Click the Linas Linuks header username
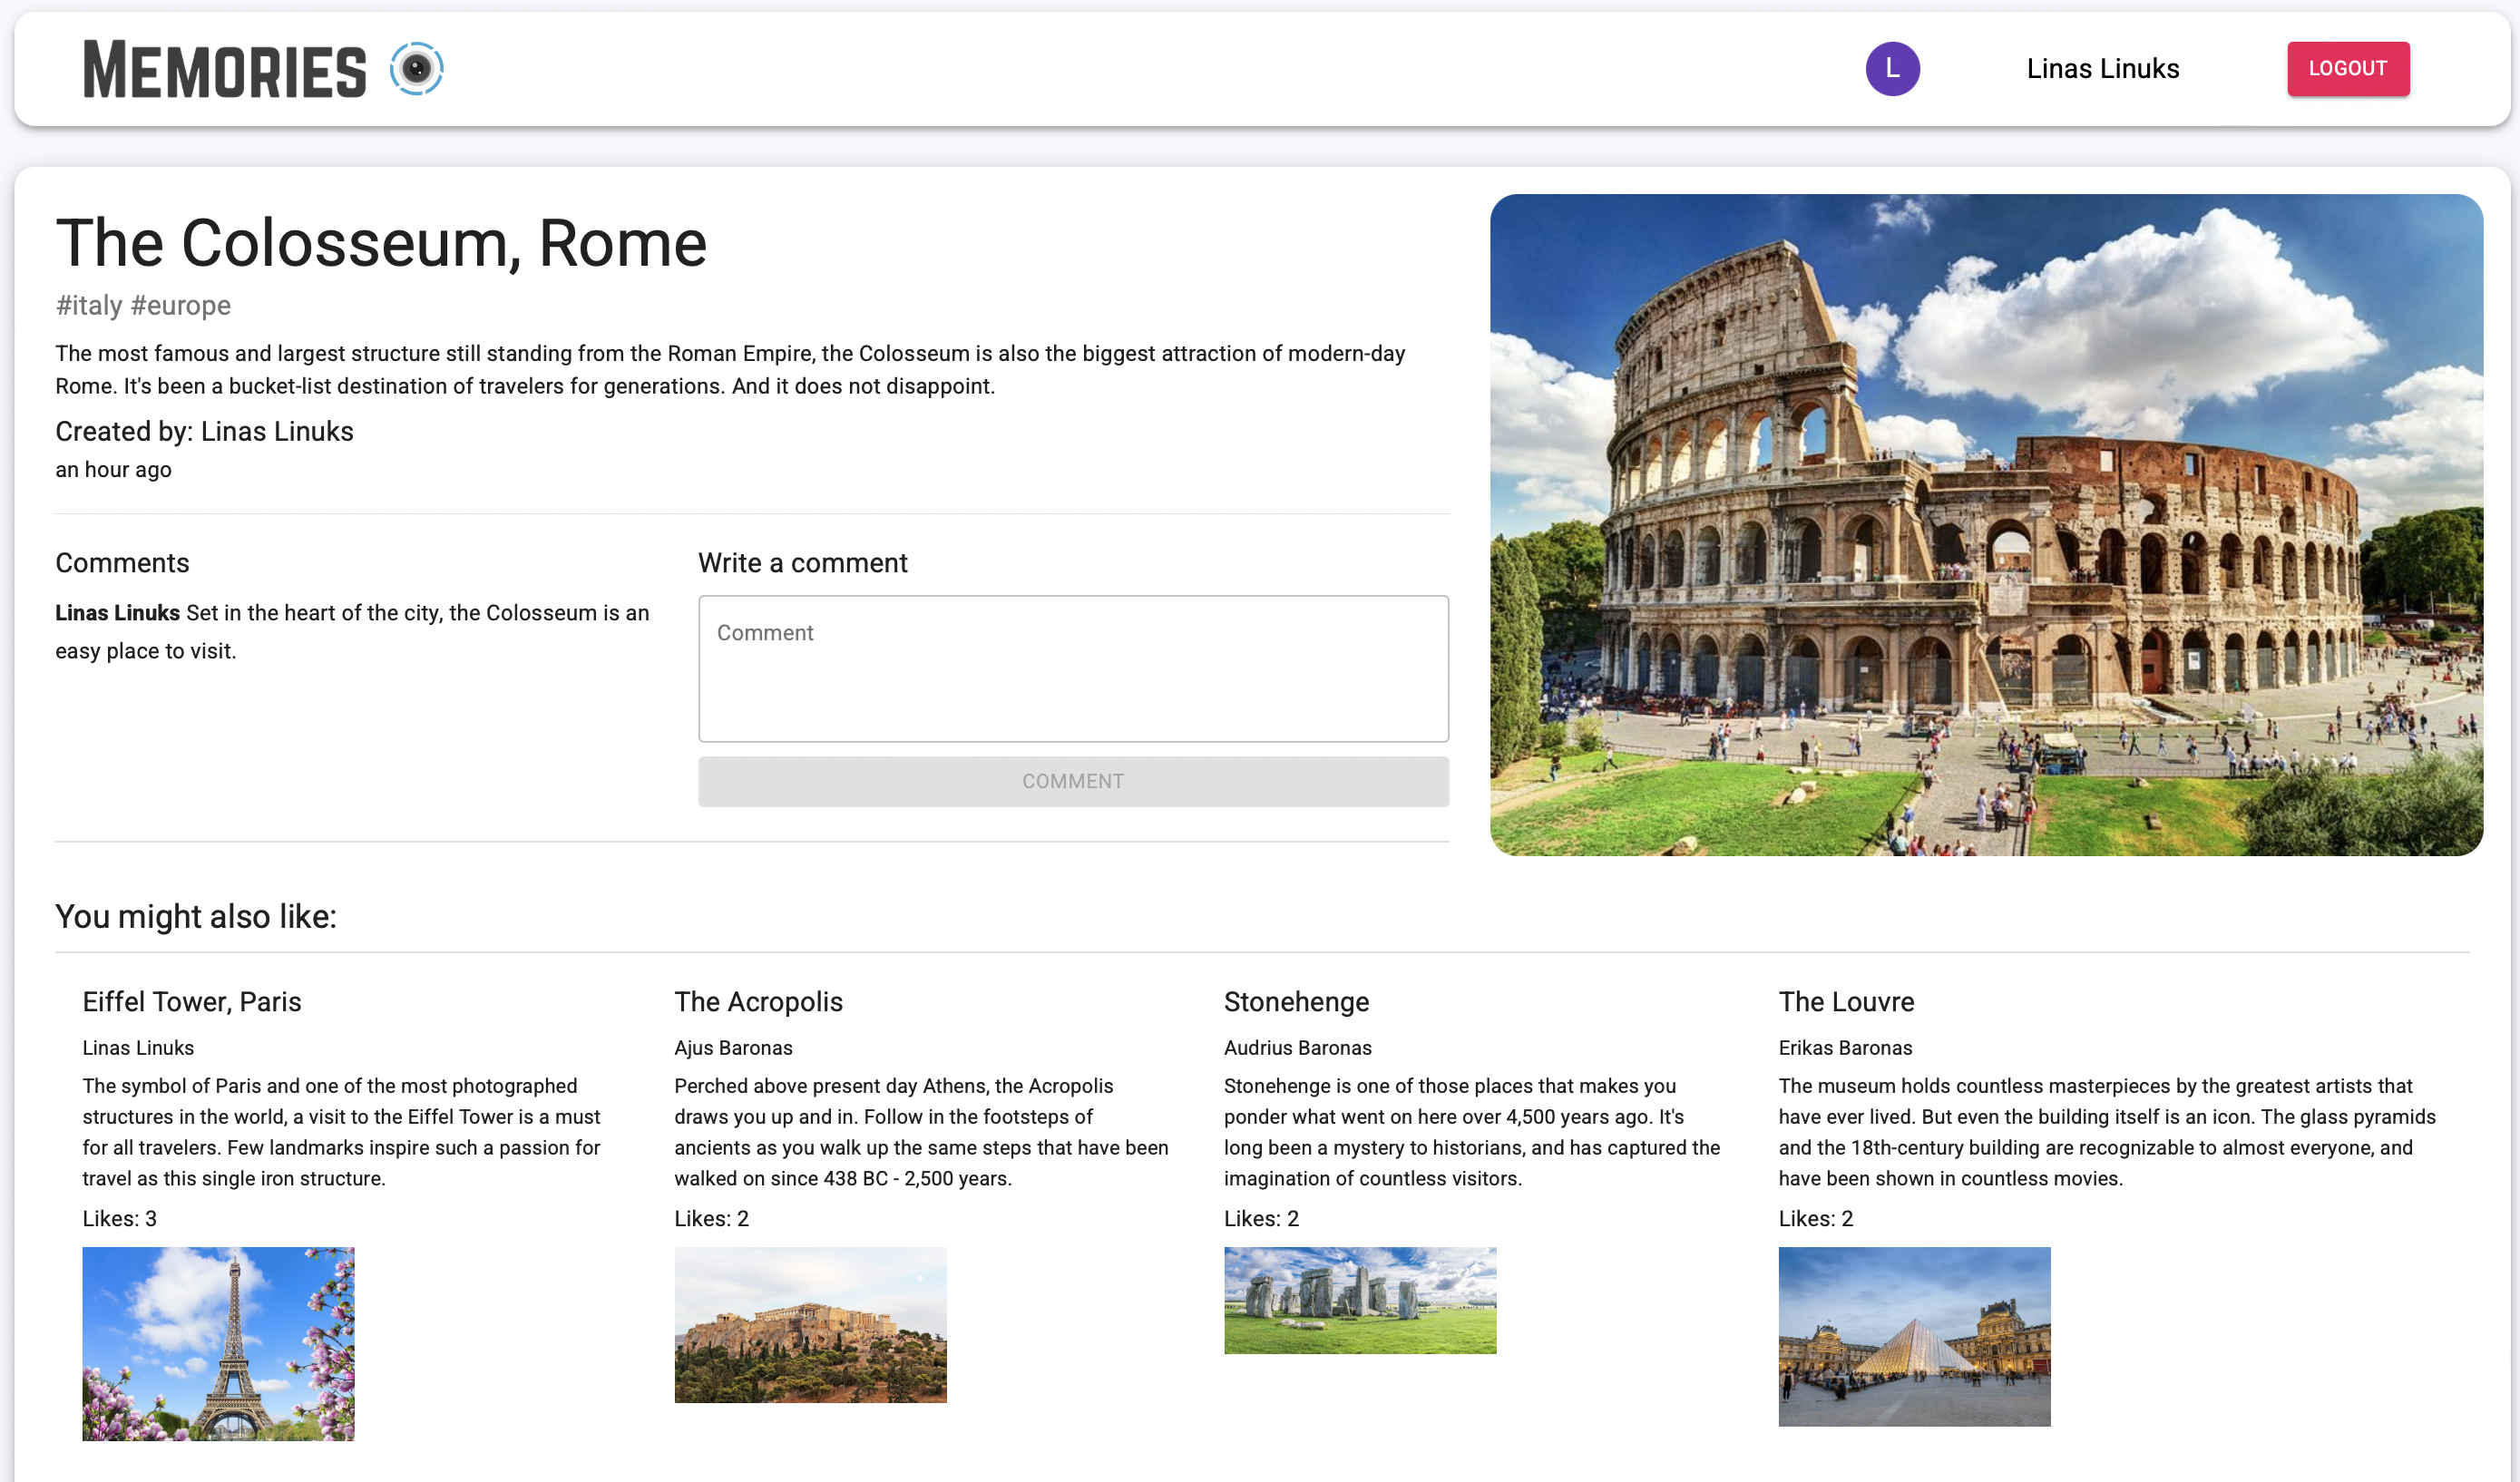The height and width of the screenshot is (1482, 2520). (x=2102, y=69)
